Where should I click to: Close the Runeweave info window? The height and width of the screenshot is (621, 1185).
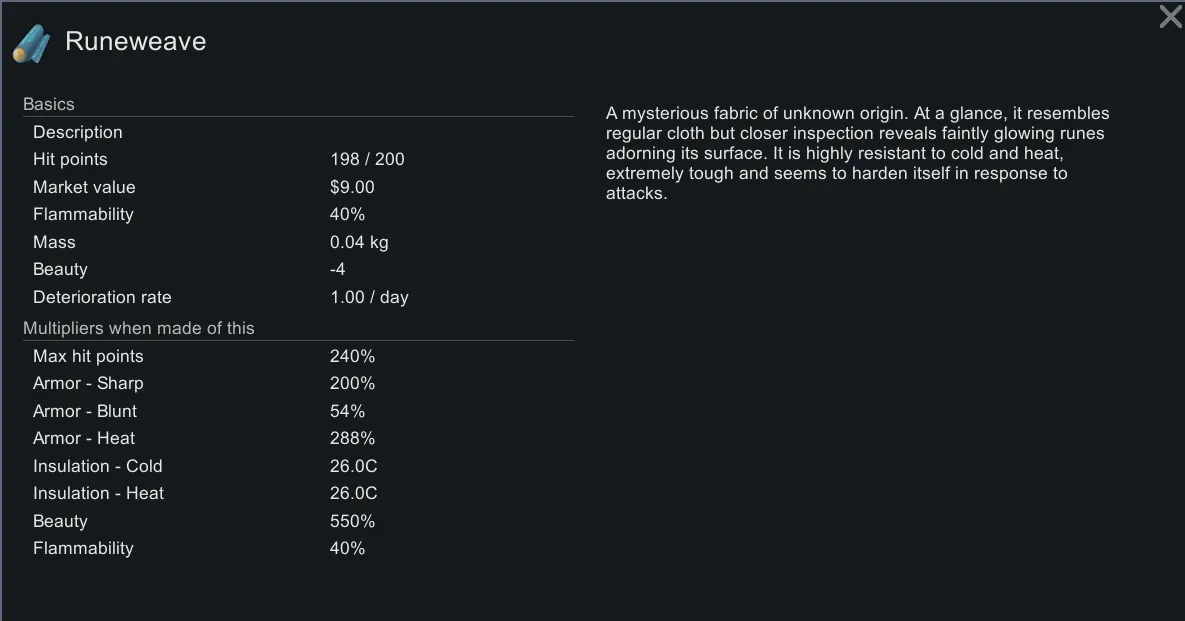click(x=1170, y=17)
